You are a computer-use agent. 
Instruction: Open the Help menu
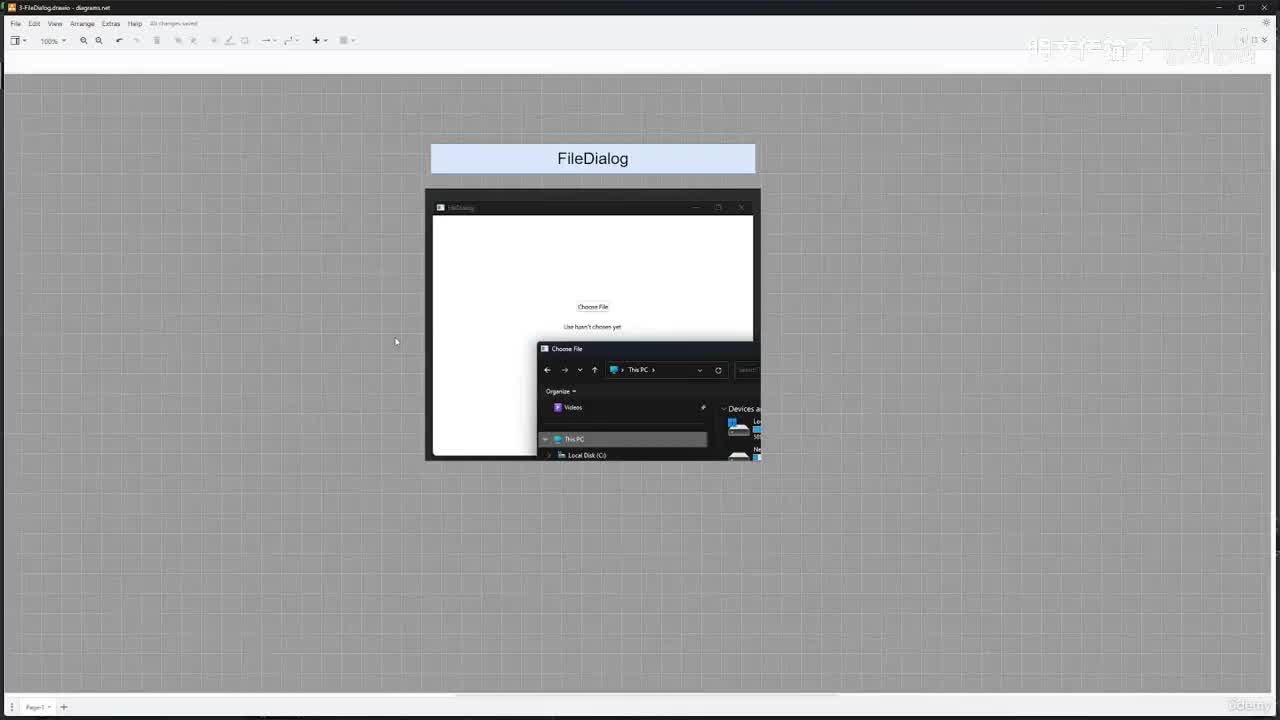click(134, 23)
